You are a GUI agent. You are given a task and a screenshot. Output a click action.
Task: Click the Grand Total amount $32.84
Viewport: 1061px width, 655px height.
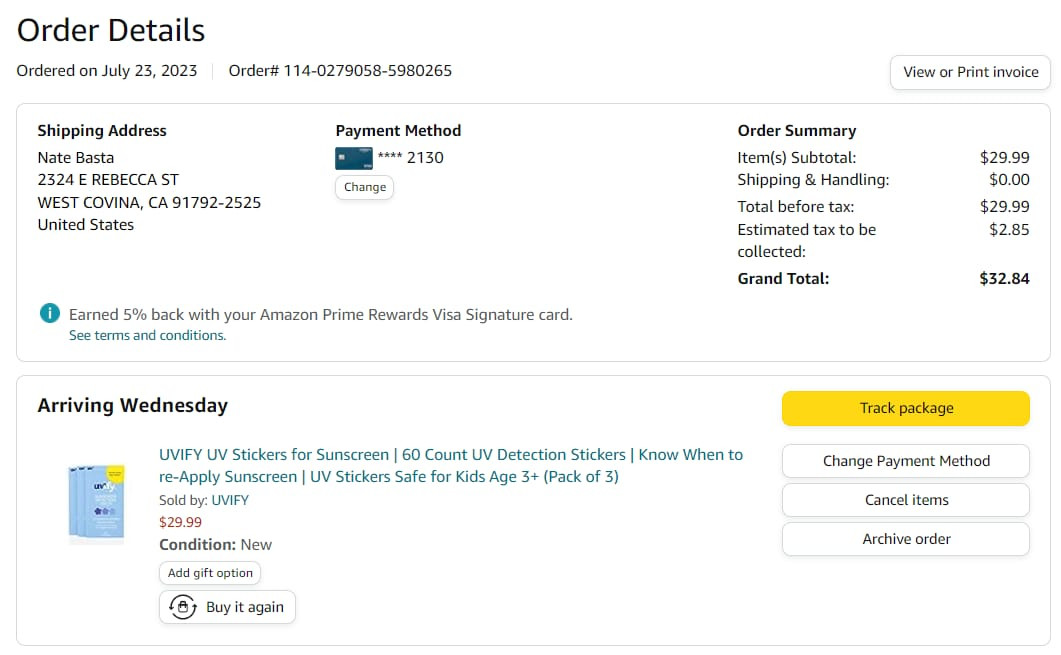1004,279
